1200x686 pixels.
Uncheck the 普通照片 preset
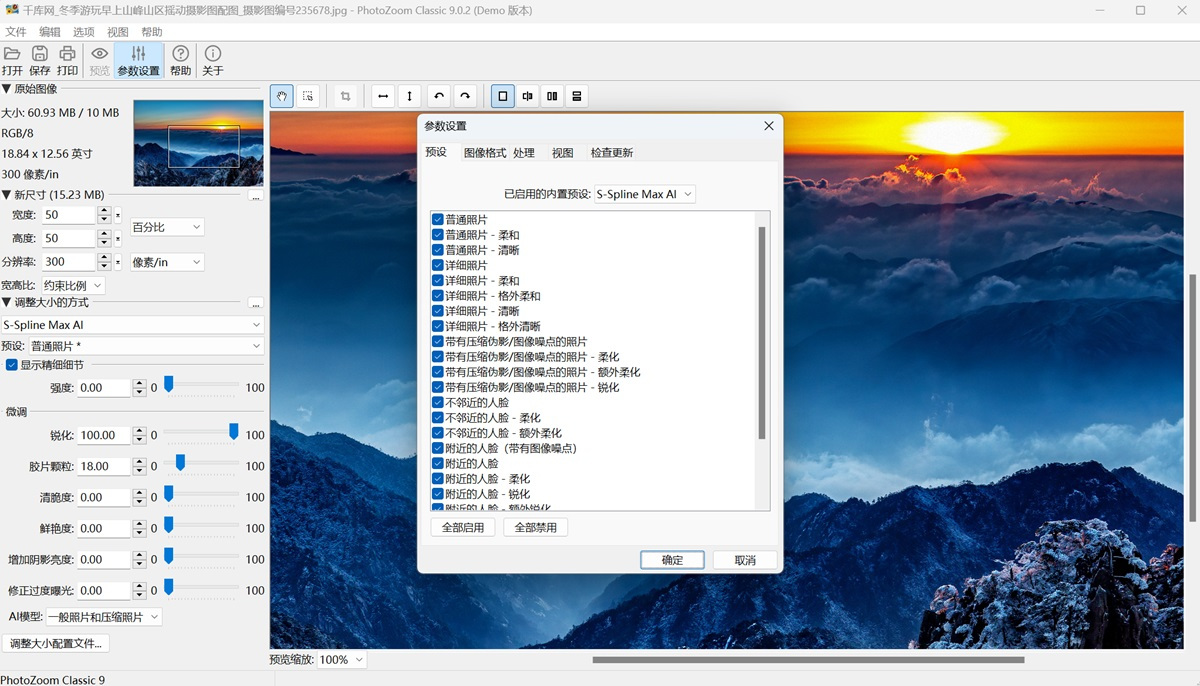(x=437, y=219)
